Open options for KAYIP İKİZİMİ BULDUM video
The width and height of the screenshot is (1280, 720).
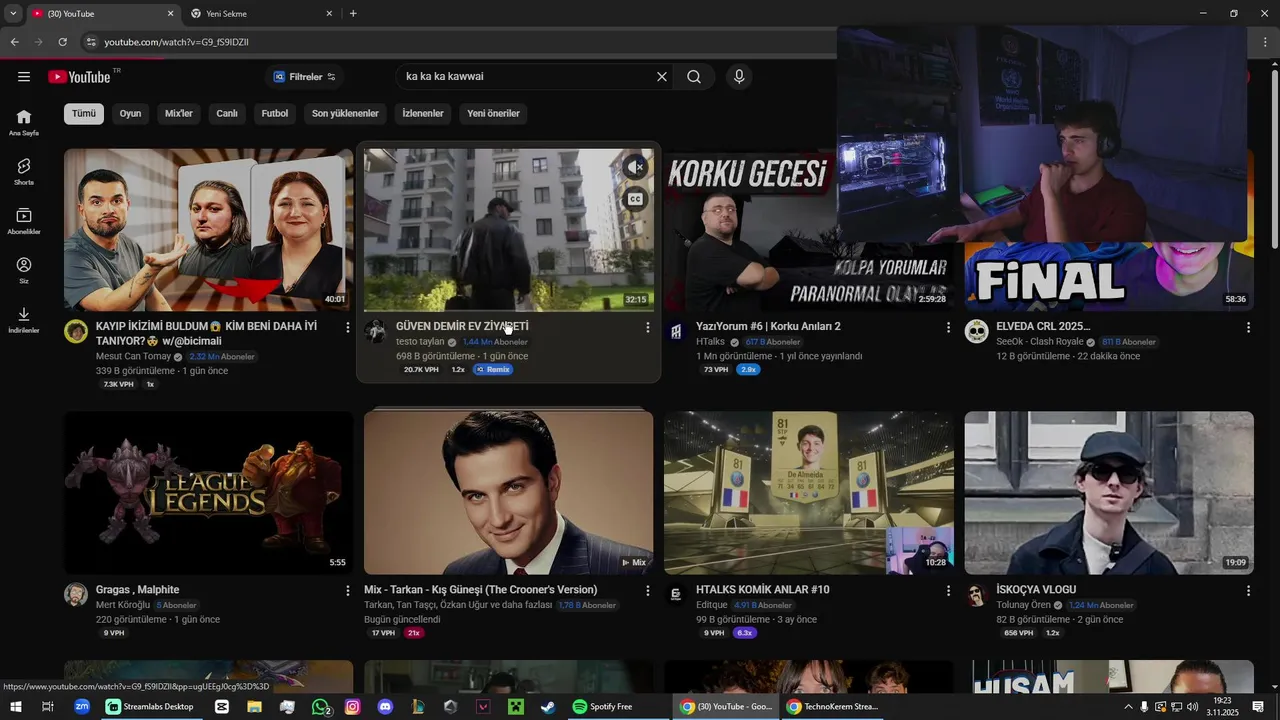coord(347,327)
